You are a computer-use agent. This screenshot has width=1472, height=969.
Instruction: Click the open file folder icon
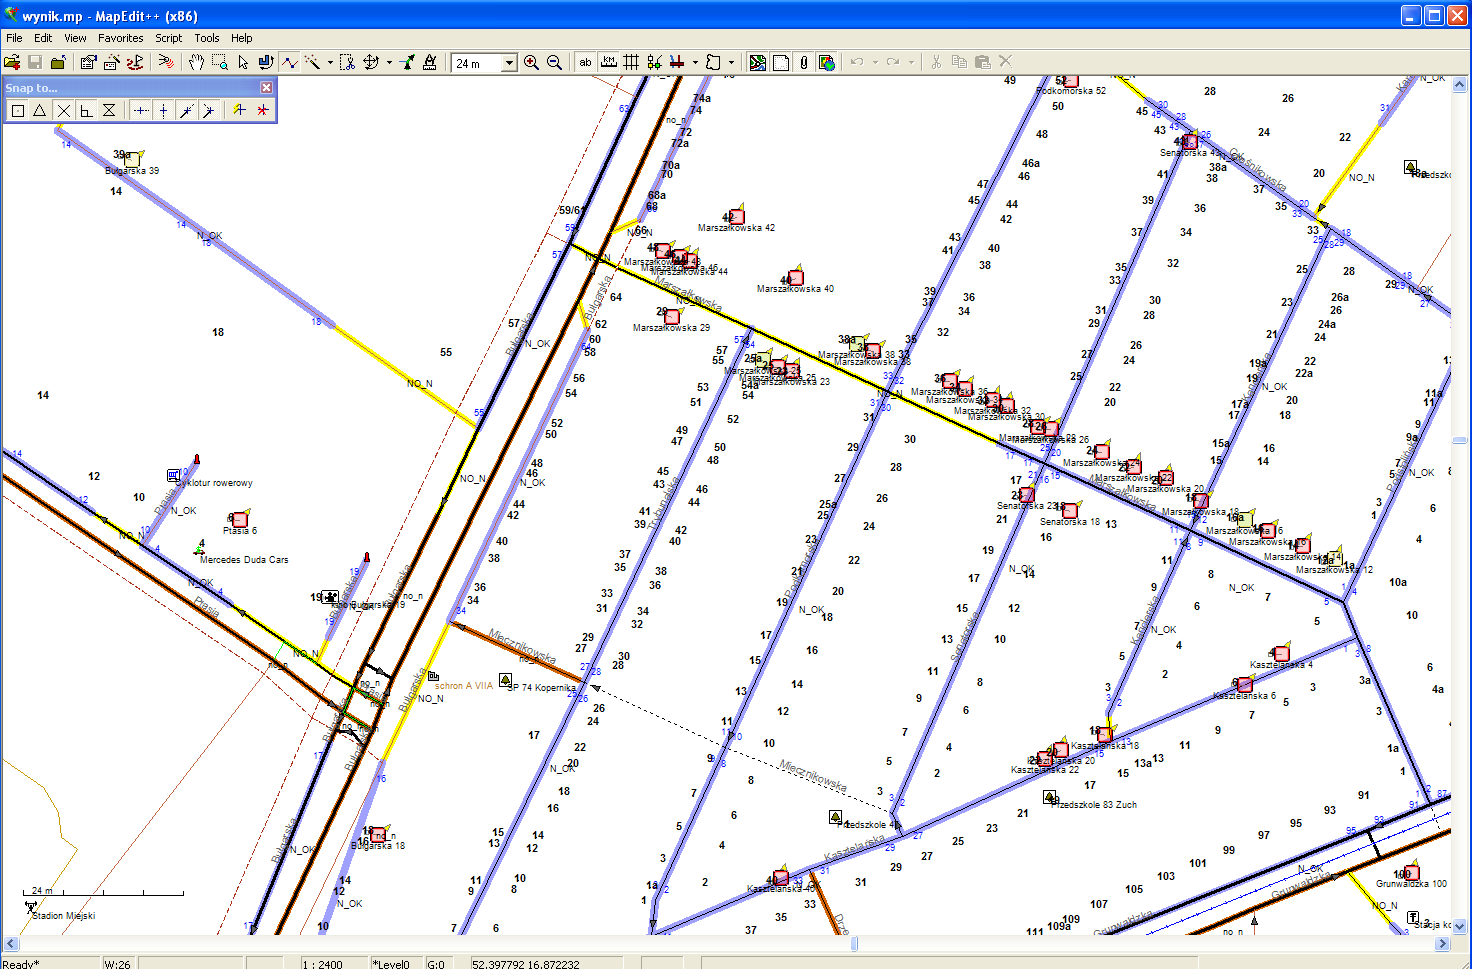click(12, 62)
